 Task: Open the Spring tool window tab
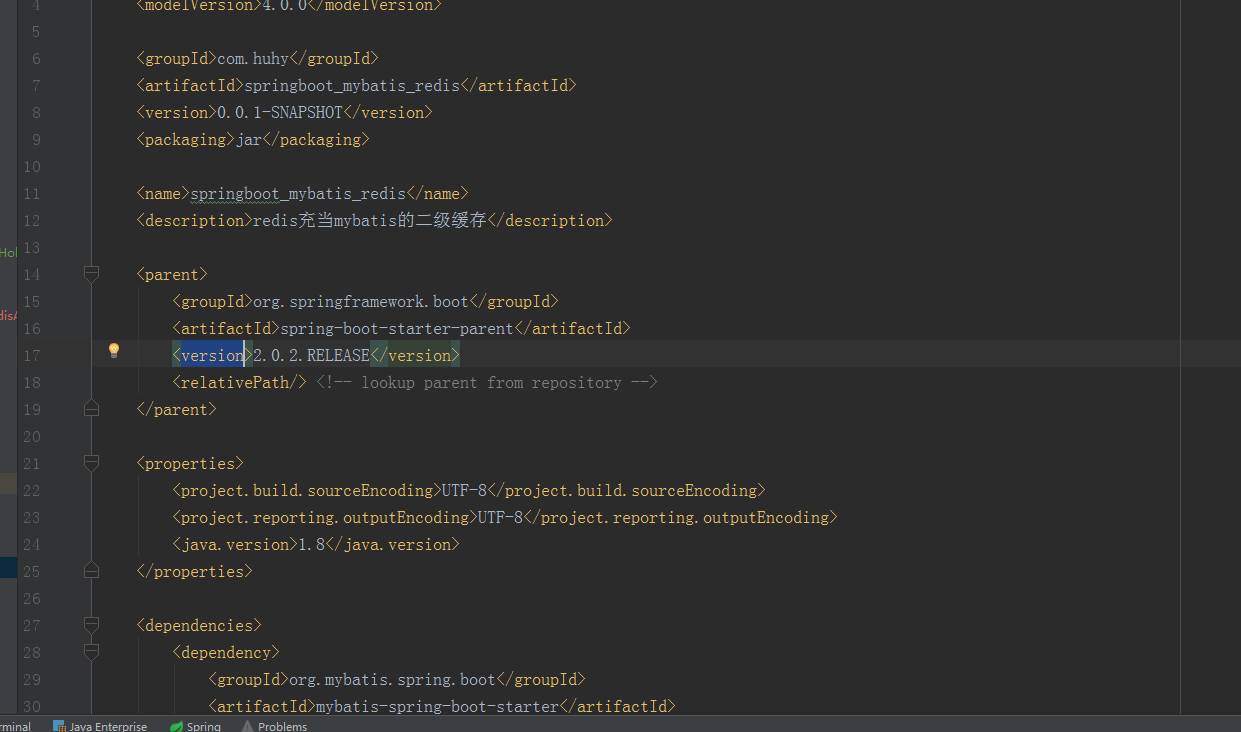[x=203, y=727]
